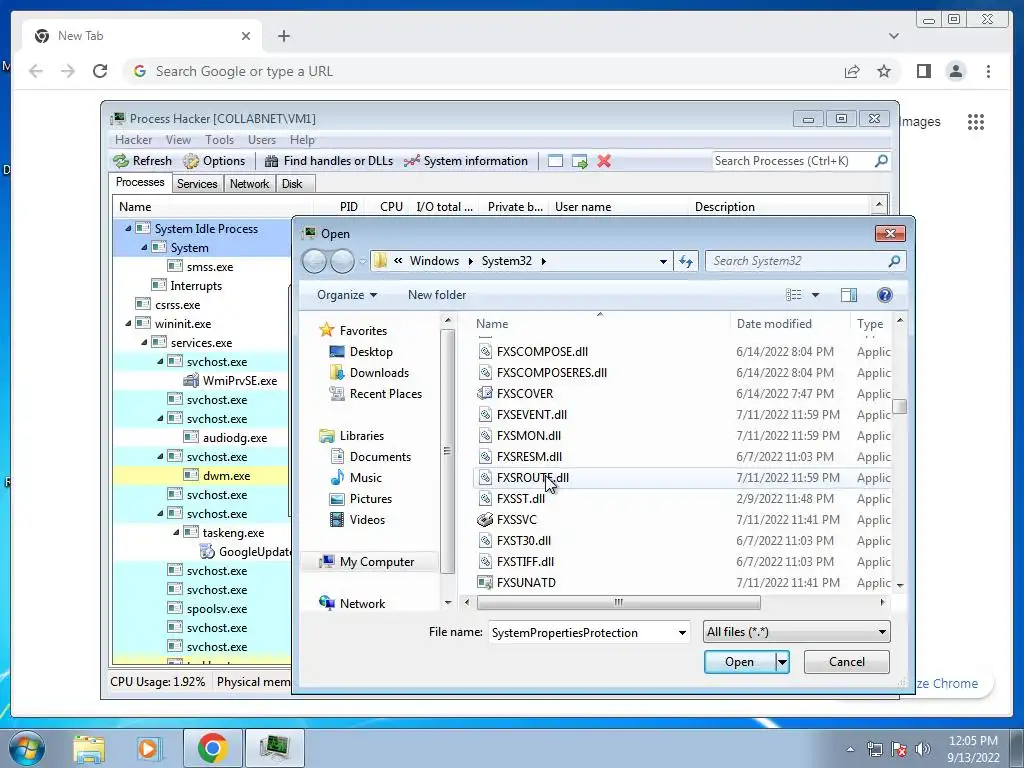Open the address path dropdown arrow
Screen dimensions: 1024x768
pos(663,261)
